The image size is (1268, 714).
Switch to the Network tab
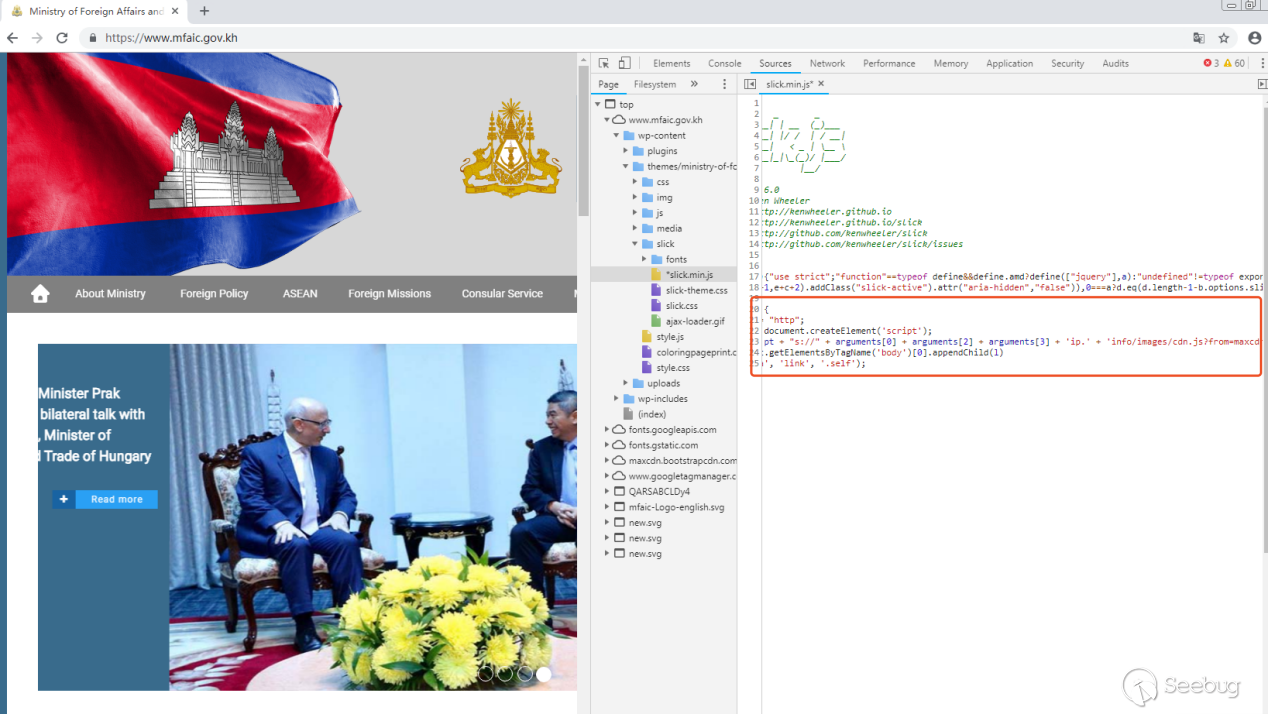(827, 63)
